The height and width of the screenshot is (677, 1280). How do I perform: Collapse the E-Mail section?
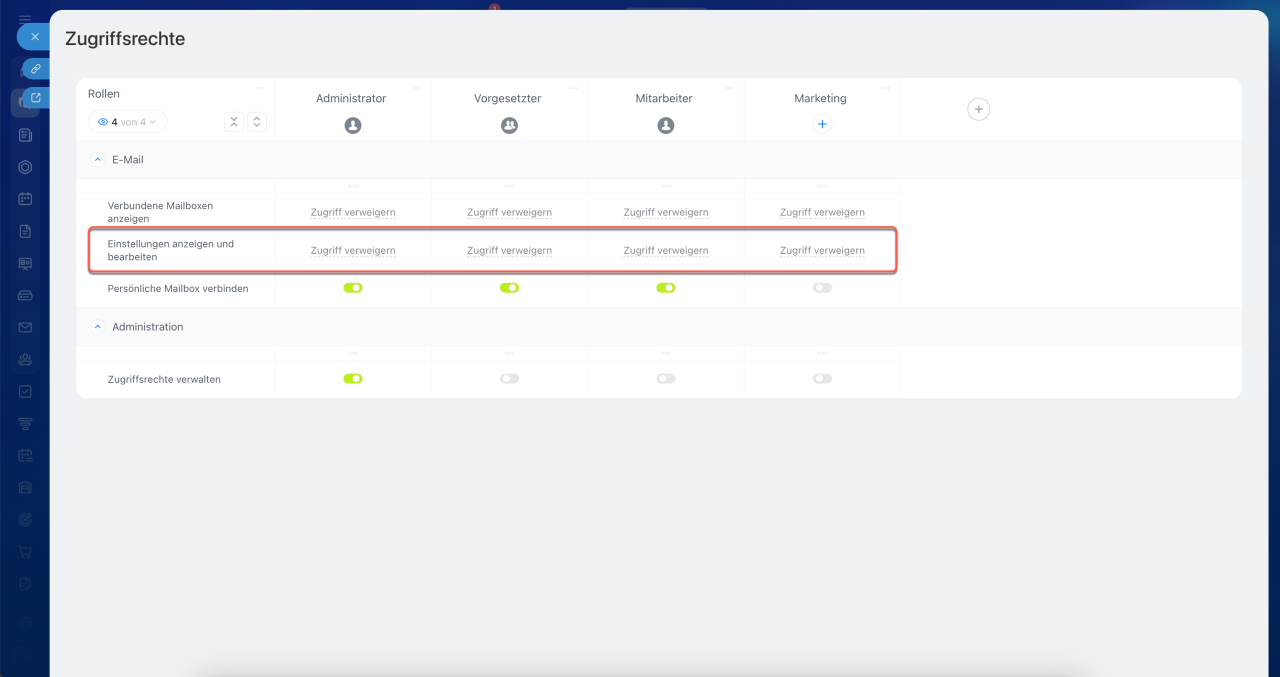coord(98,160)
